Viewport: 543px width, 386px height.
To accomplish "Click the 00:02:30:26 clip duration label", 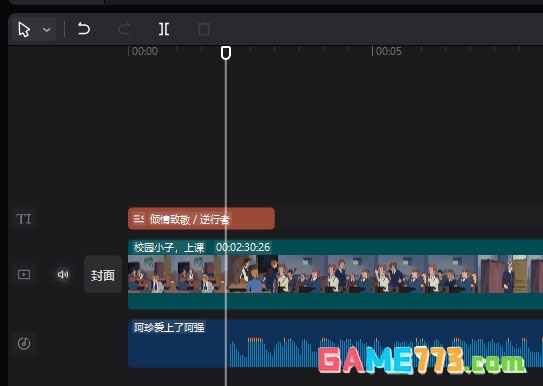I will tap(243, 247).
